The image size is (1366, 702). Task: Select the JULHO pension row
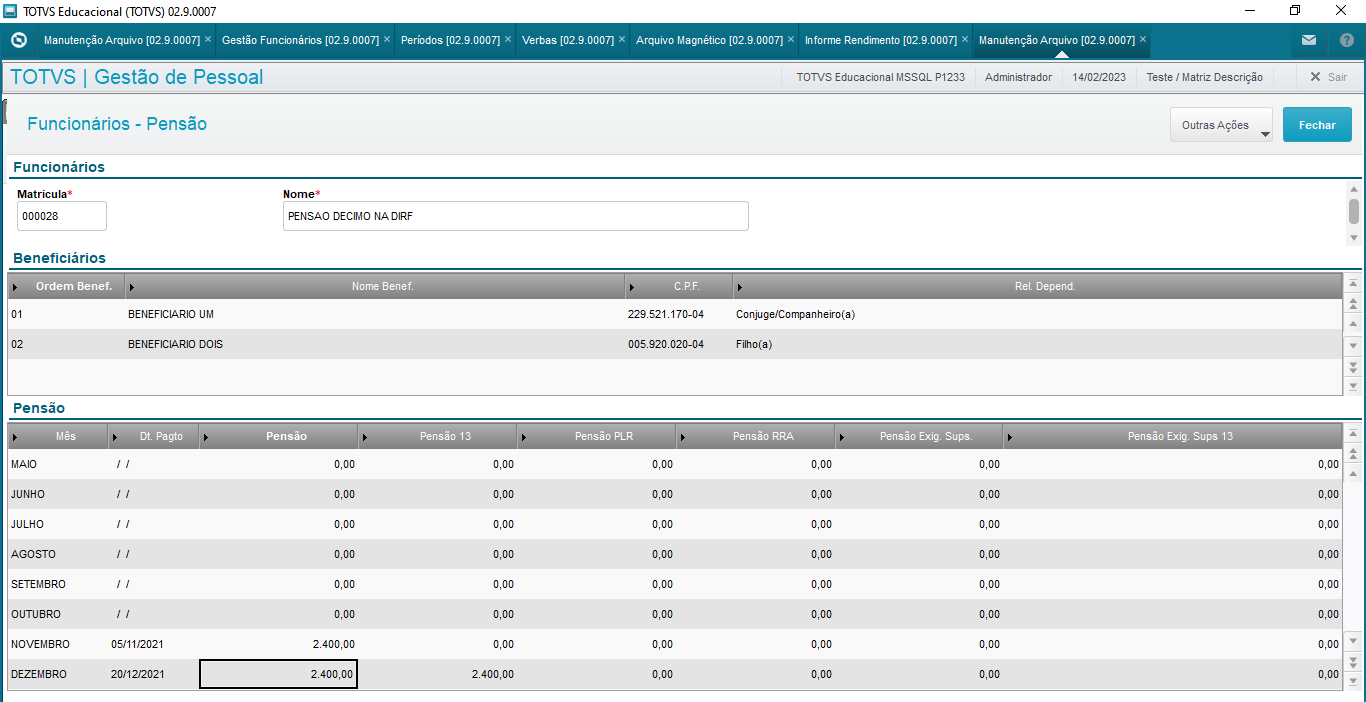pyautogui.click(x=675, y=524)
